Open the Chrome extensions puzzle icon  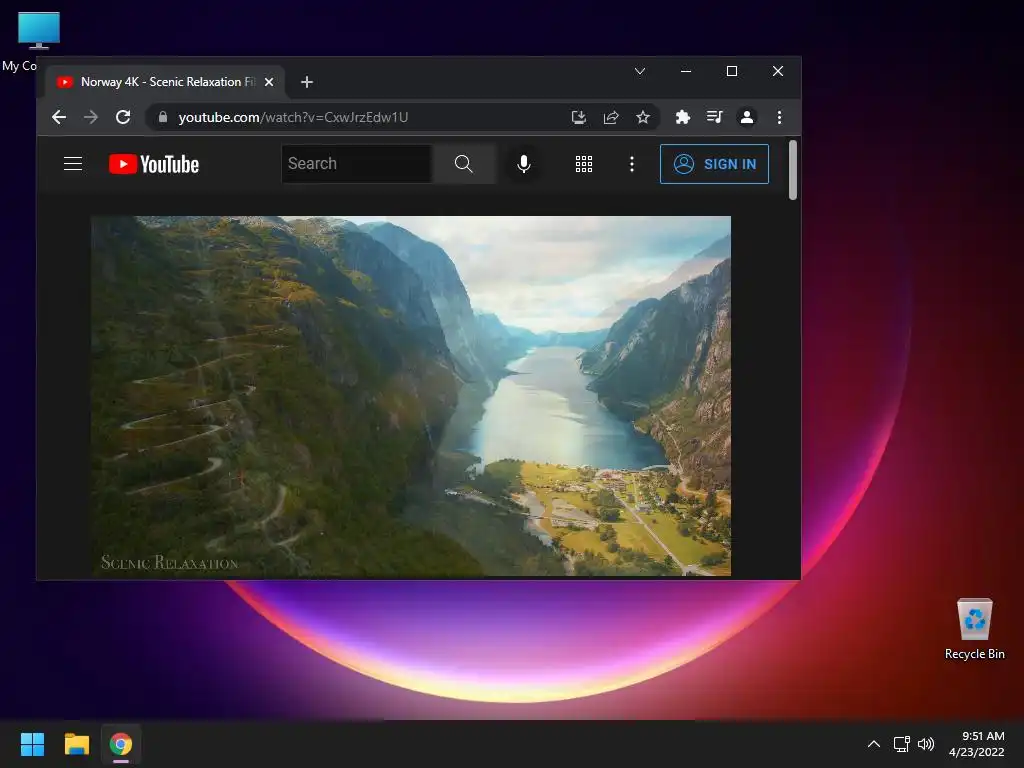coord(682,117)
